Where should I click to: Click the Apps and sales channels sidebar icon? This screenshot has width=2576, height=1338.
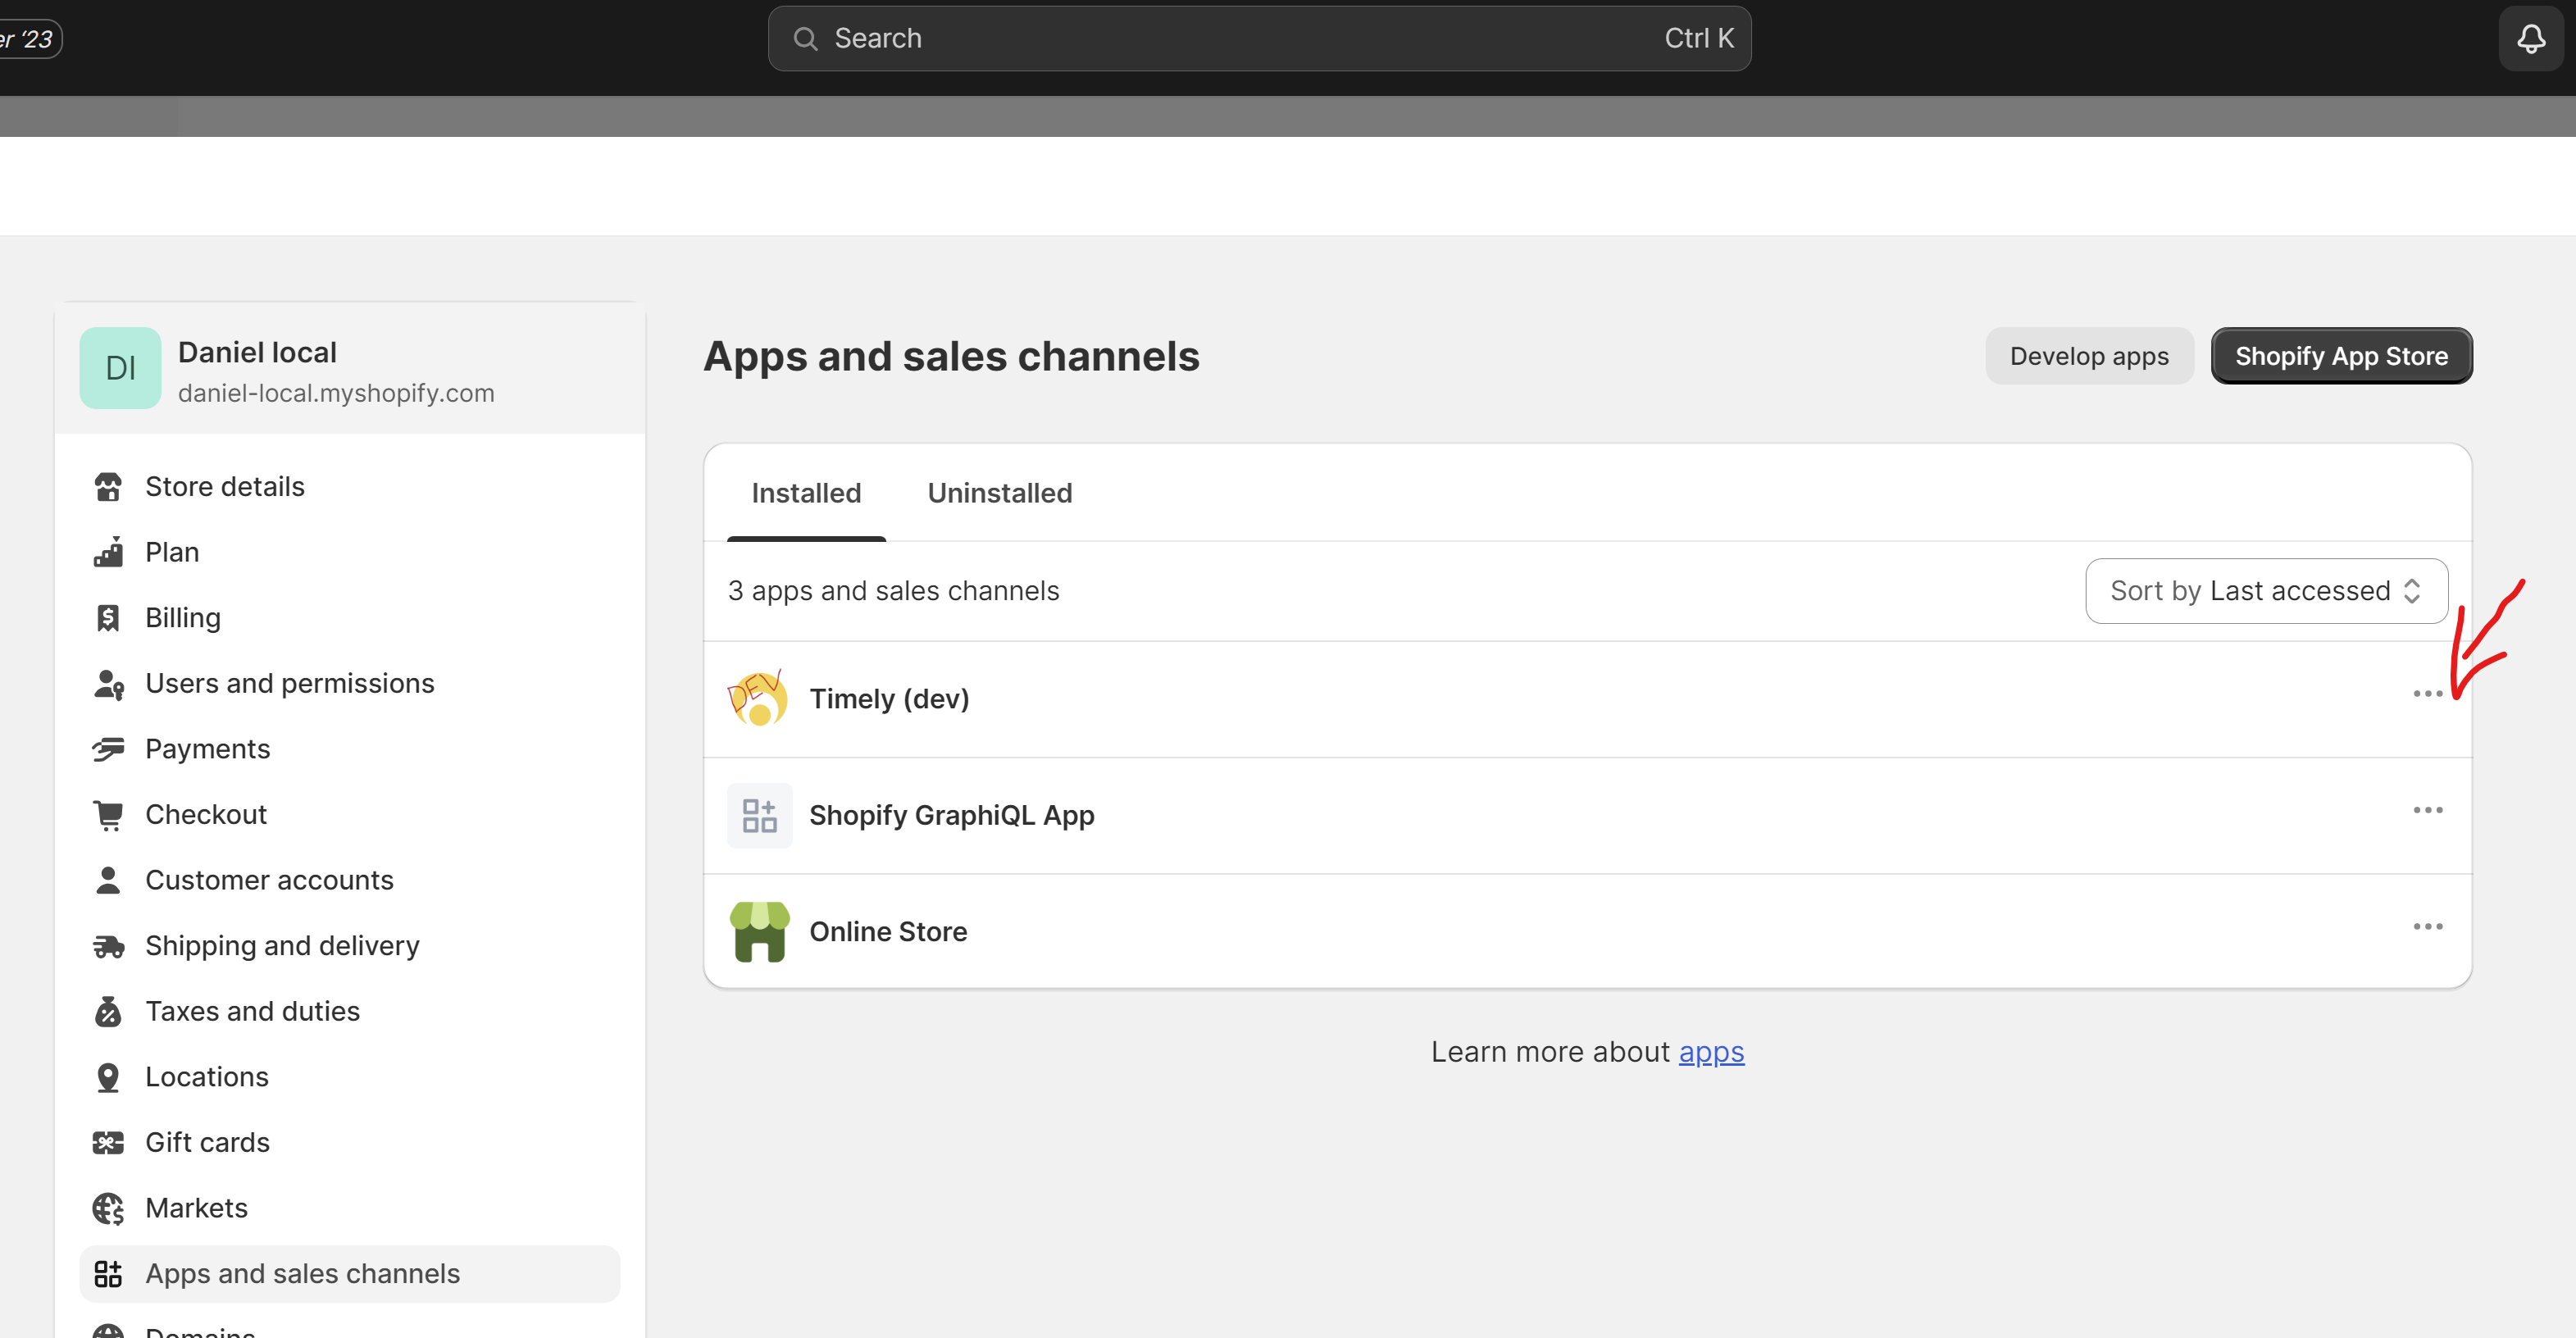(108, 1274)
